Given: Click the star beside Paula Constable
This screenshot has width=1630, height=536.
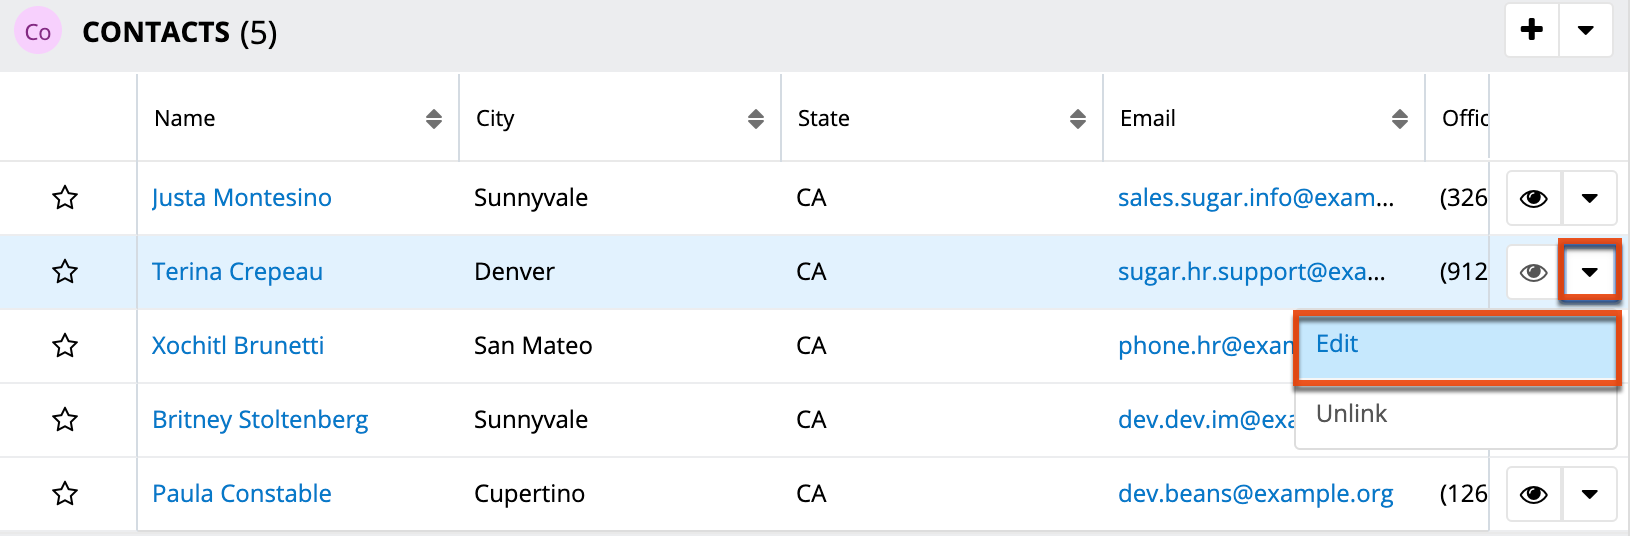Looking at the screenshot, I should click(x=65, y=493).
